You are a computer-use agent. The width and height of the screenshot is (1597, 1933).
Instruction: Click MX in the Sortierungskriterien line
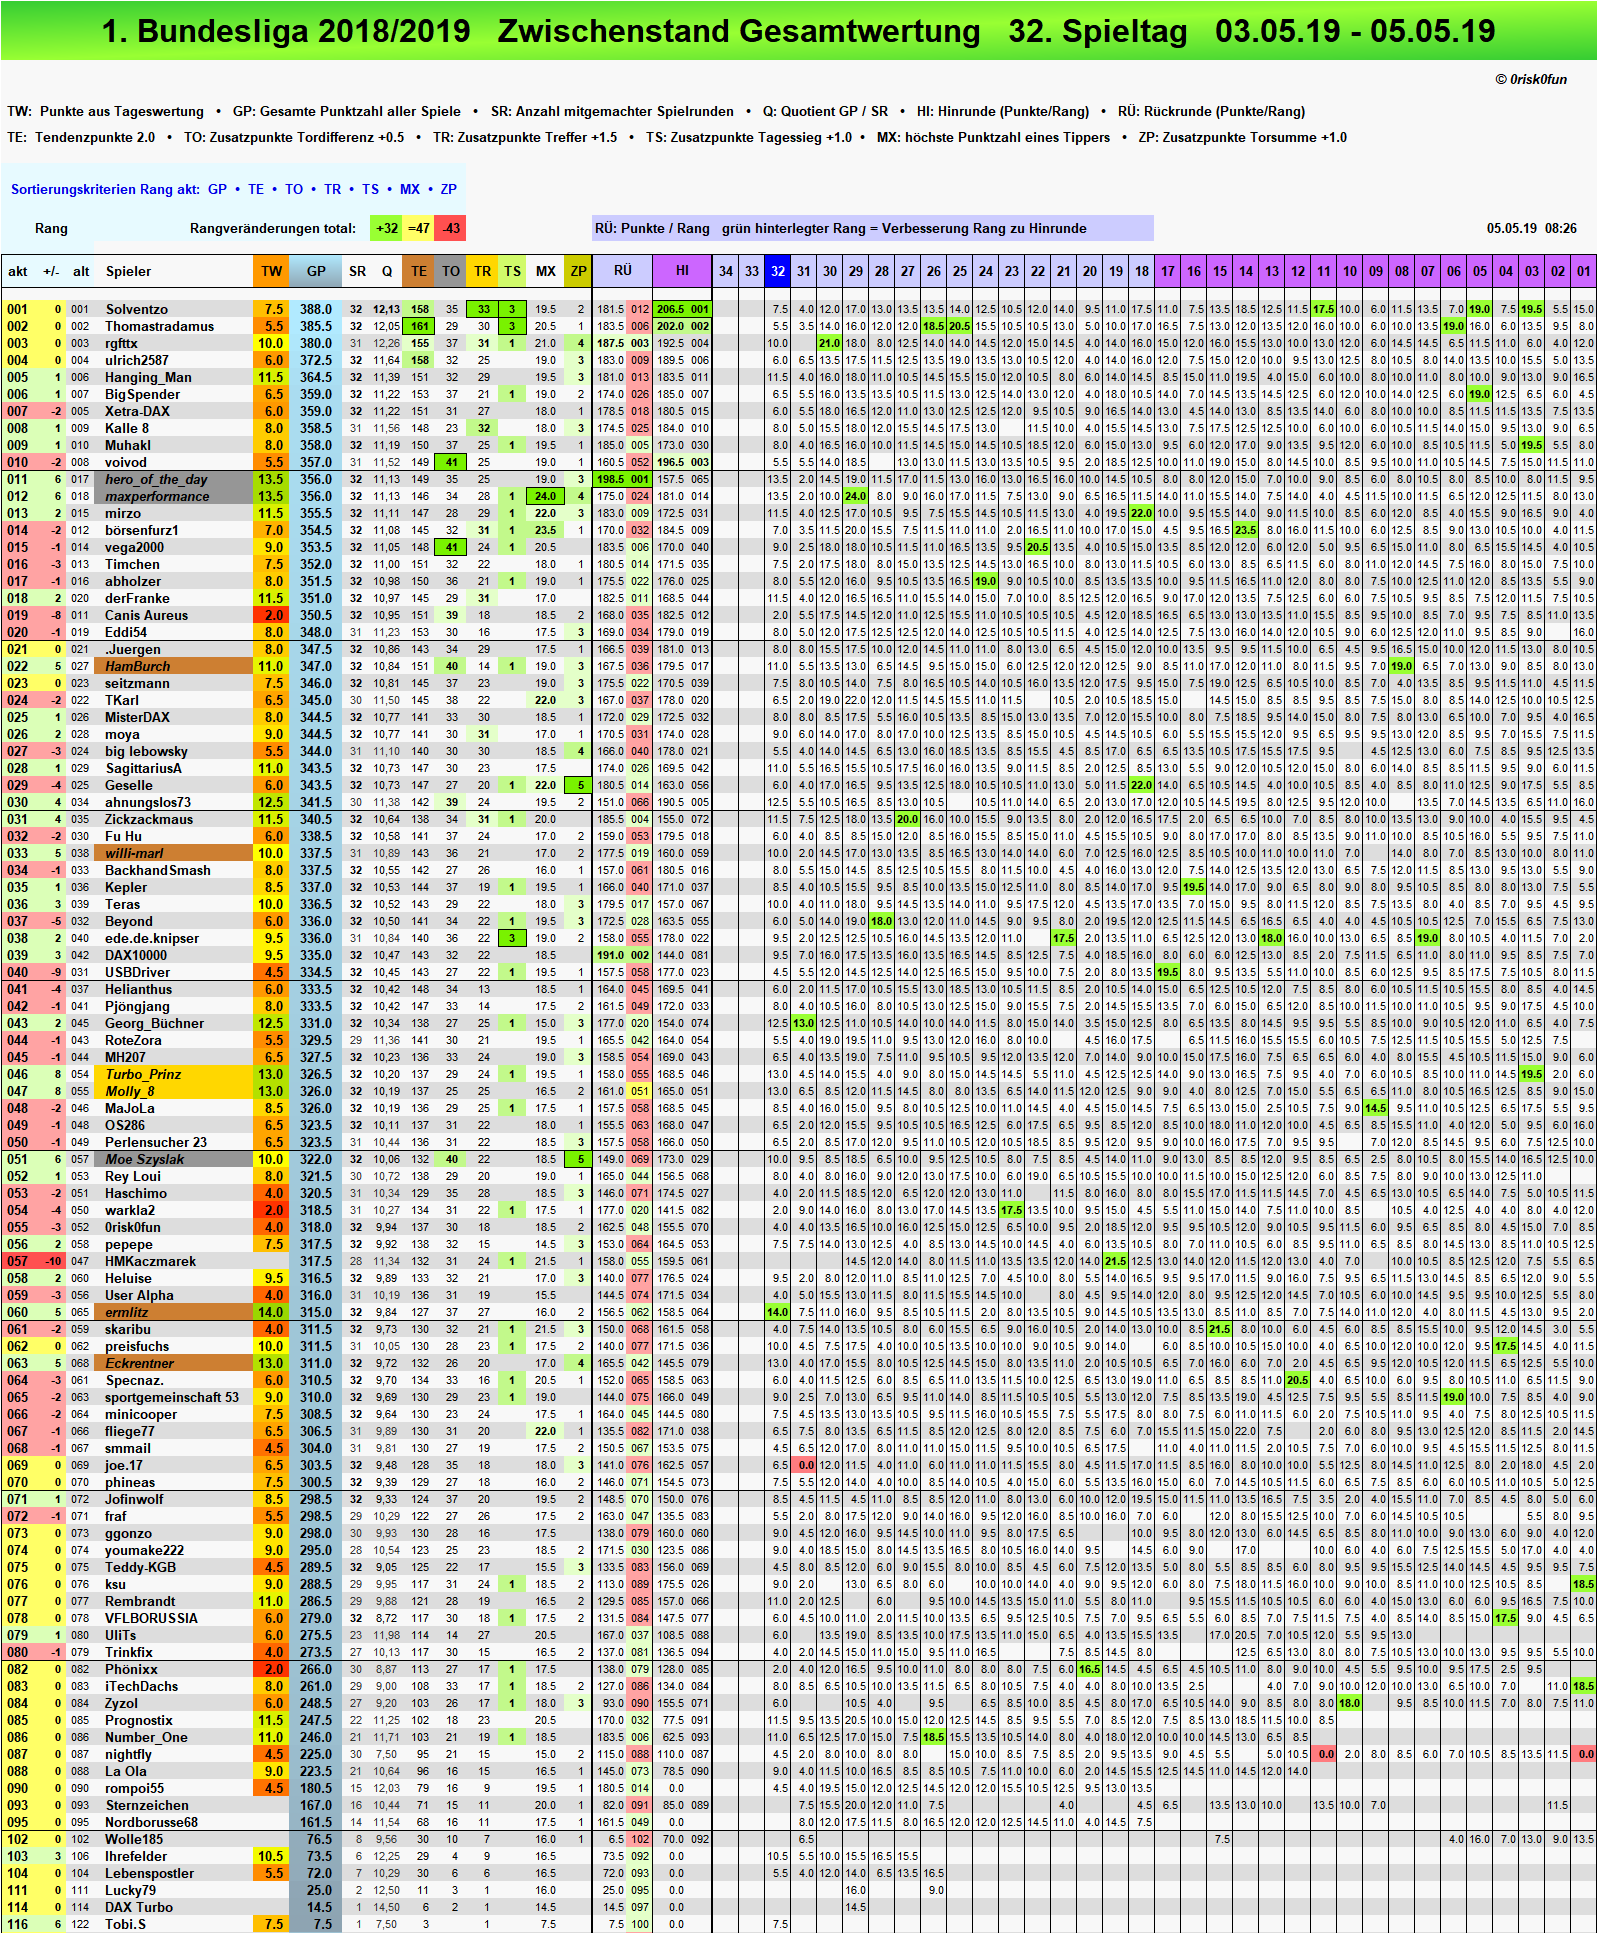click(410, 189)
